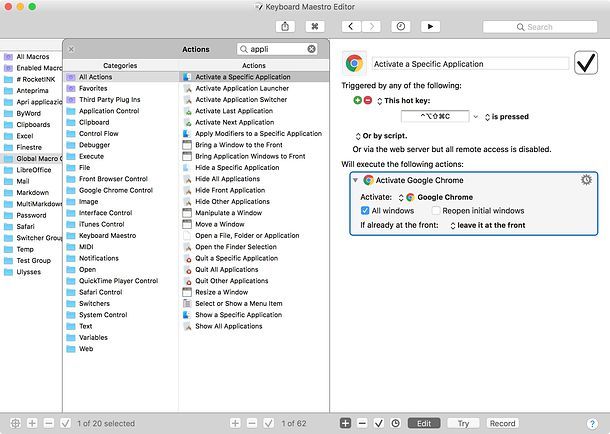
Task: Click the help question mark icon
Action: 597,423
